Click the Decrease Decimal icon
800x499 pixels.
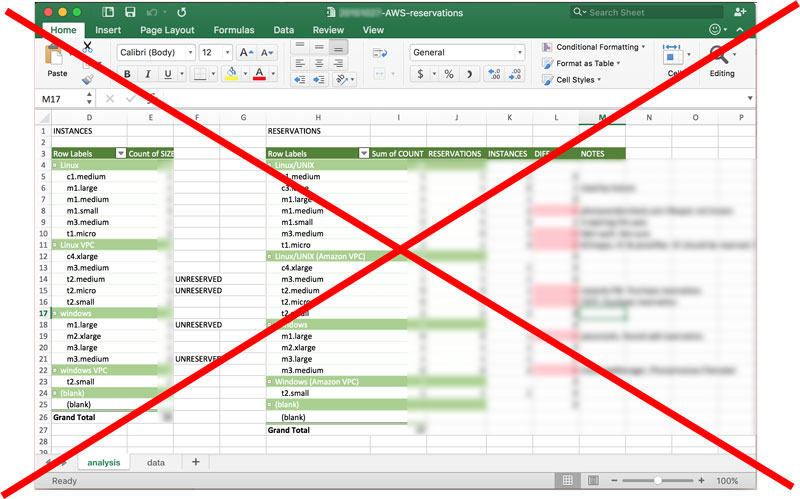[514, 74]
